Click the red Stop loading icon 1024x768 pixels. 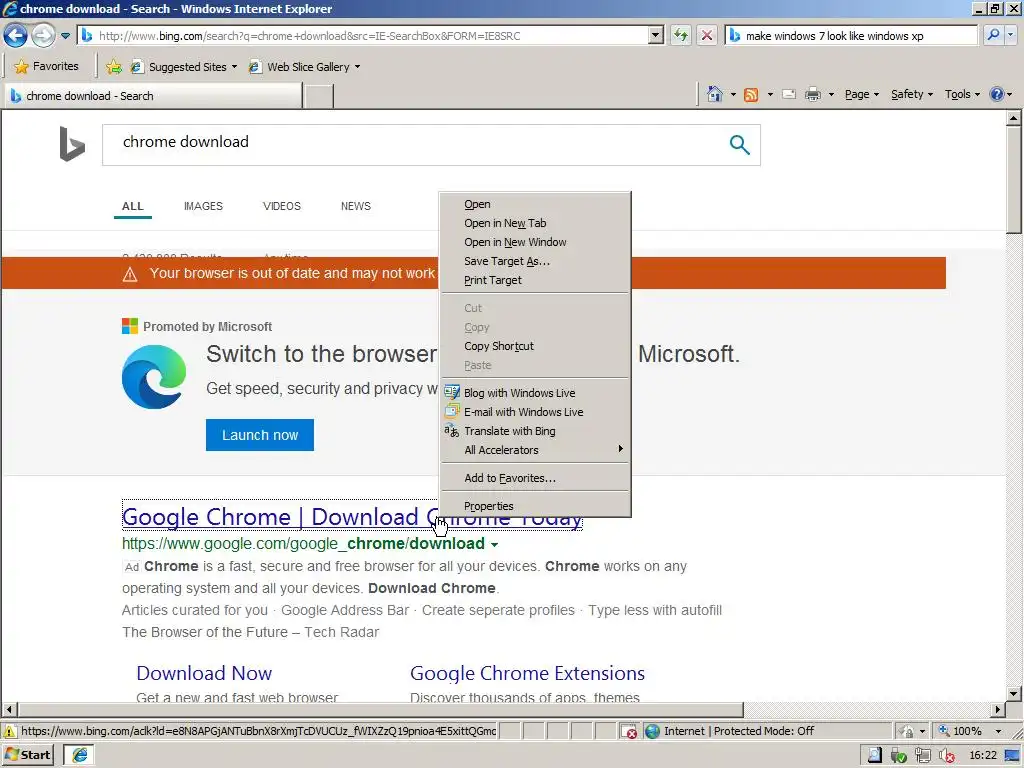[707, 36]
